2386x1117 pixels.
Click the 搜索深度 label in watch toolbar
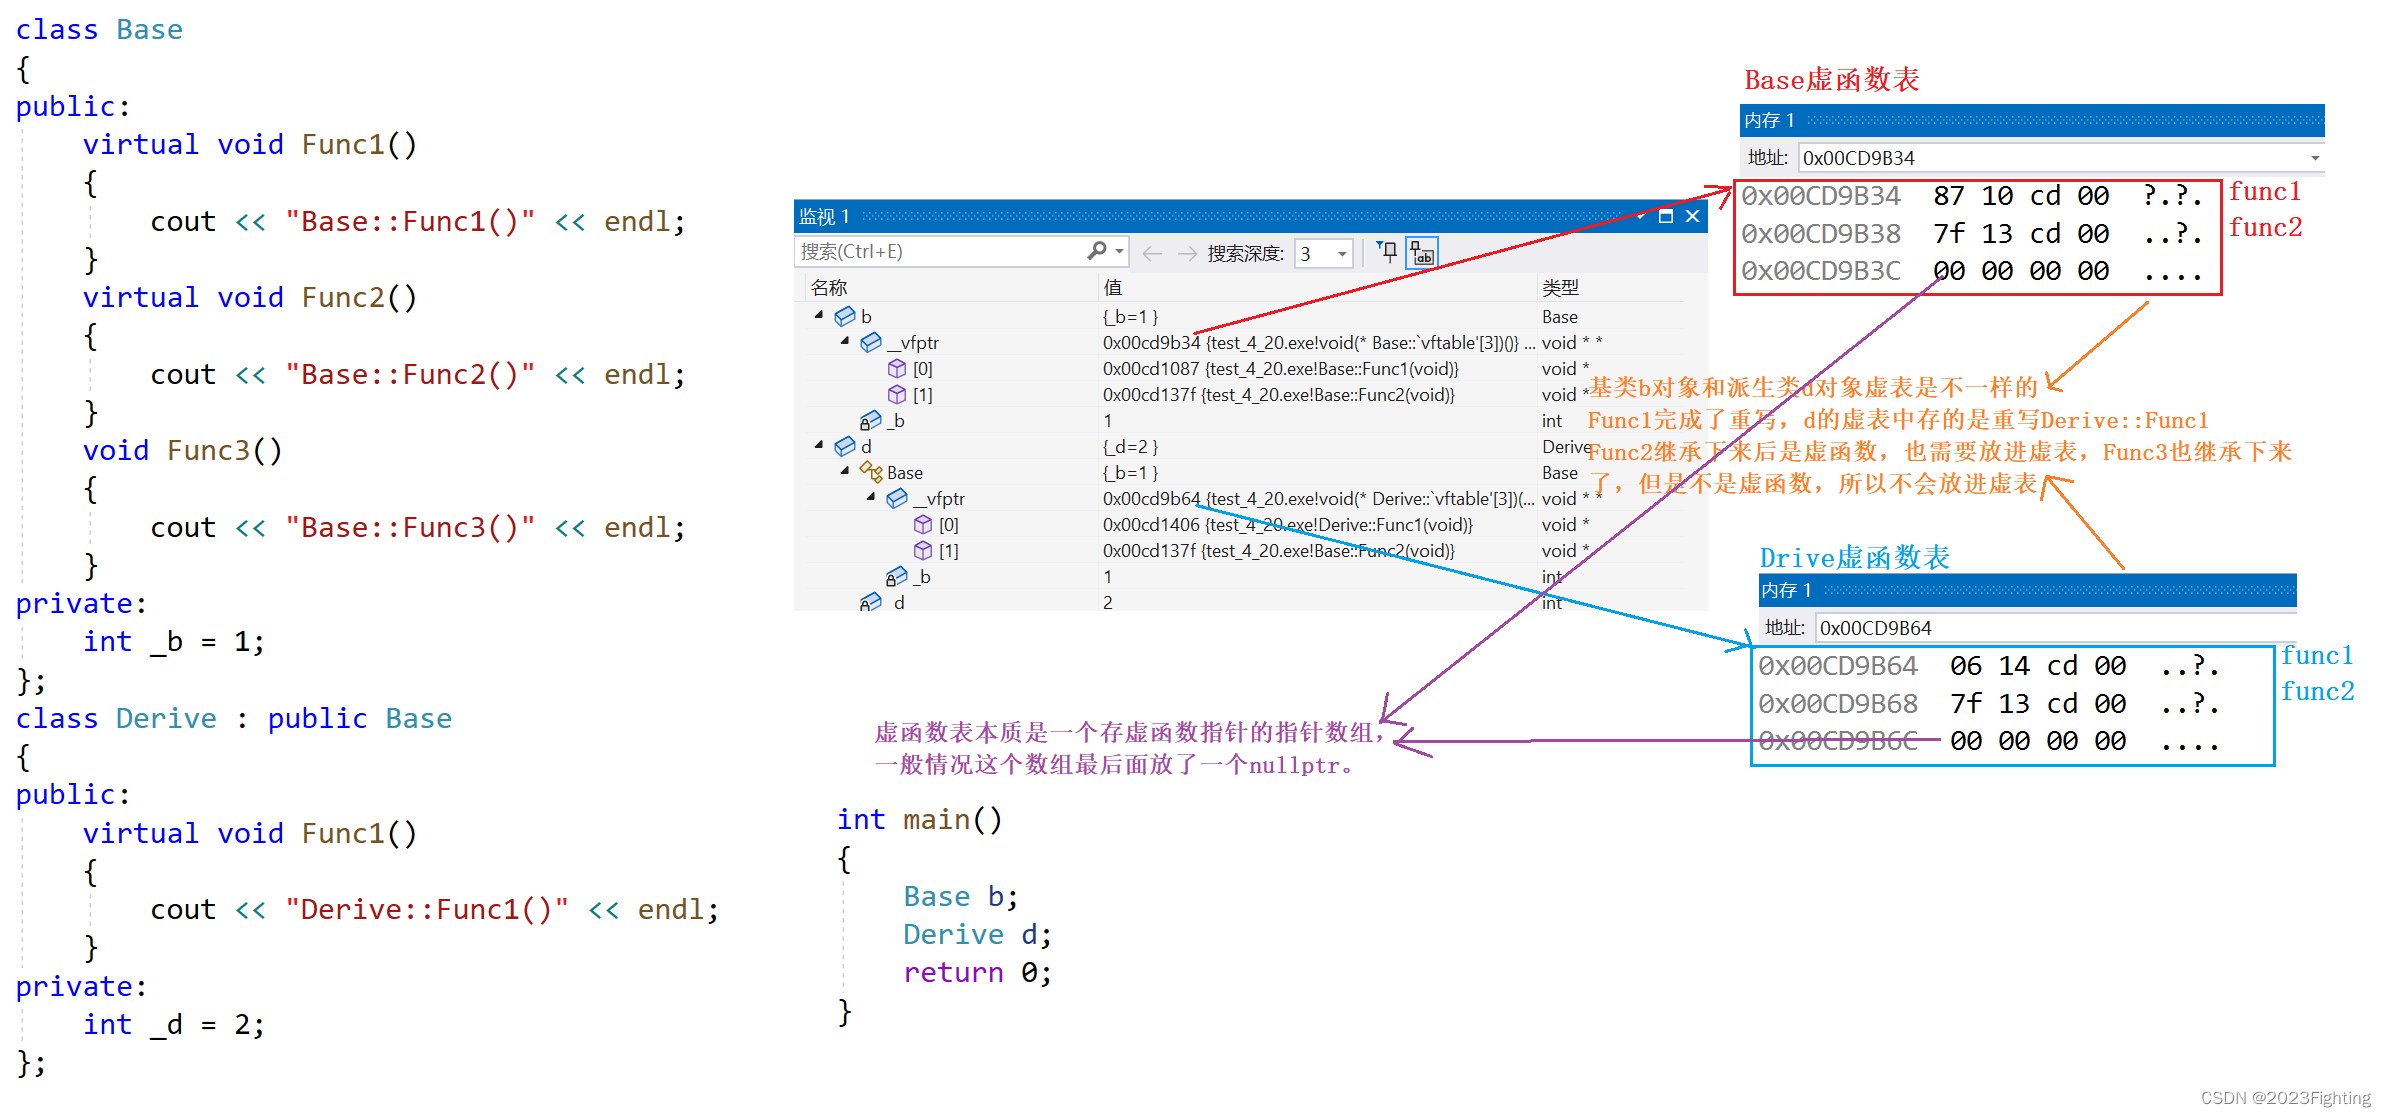pos(1245,254)
